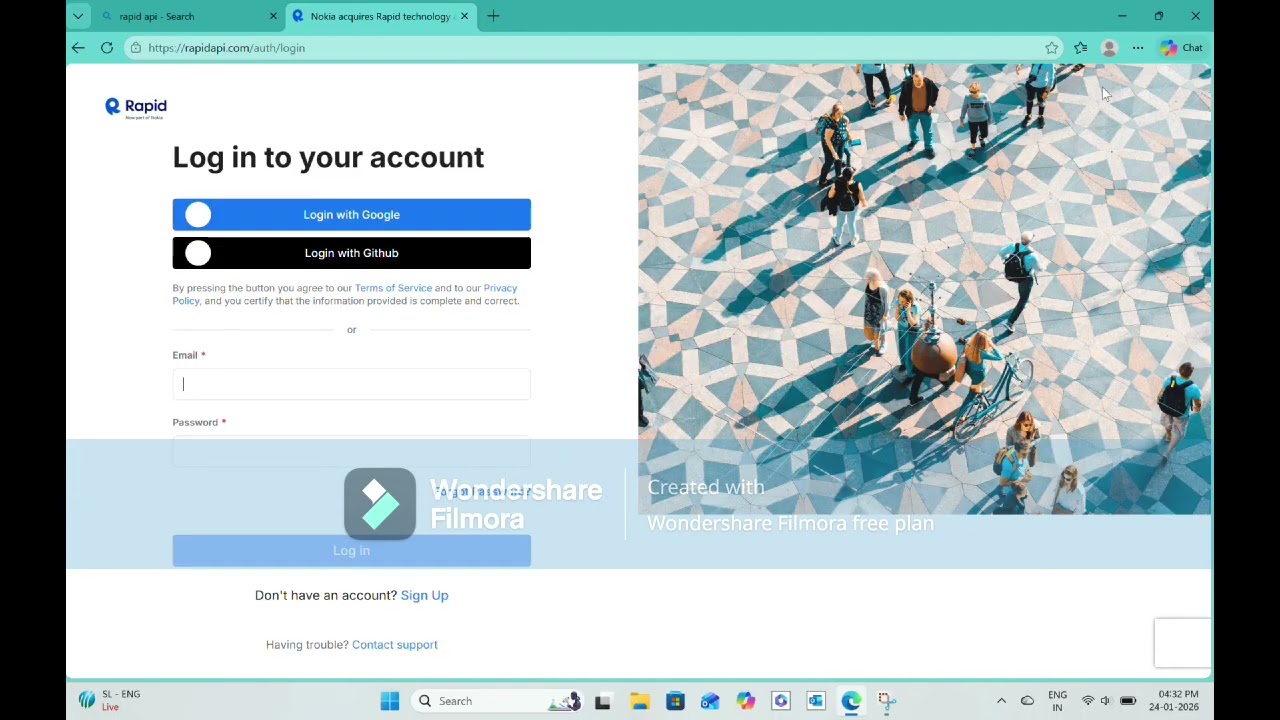Viewport: 1280px width, 720px height.
Task: Add this page to favorites star
Action: [x=1052, y=47]
